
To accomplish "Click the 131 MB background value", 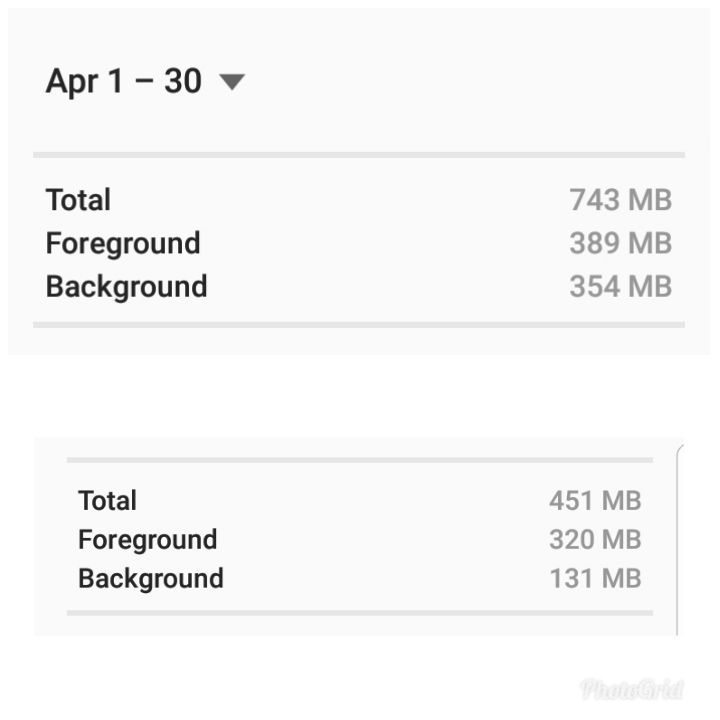I will pos(595,578).
